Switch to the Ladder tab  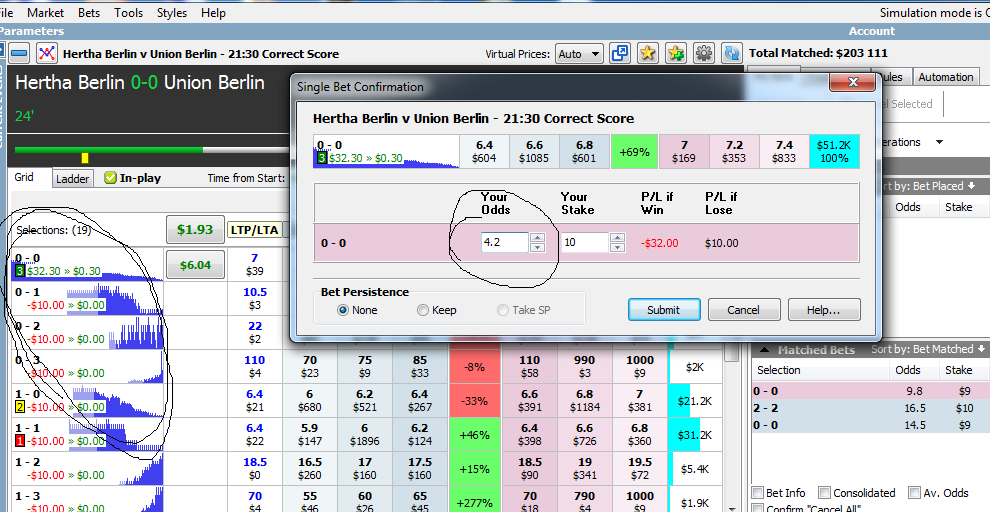coord(73,179)
